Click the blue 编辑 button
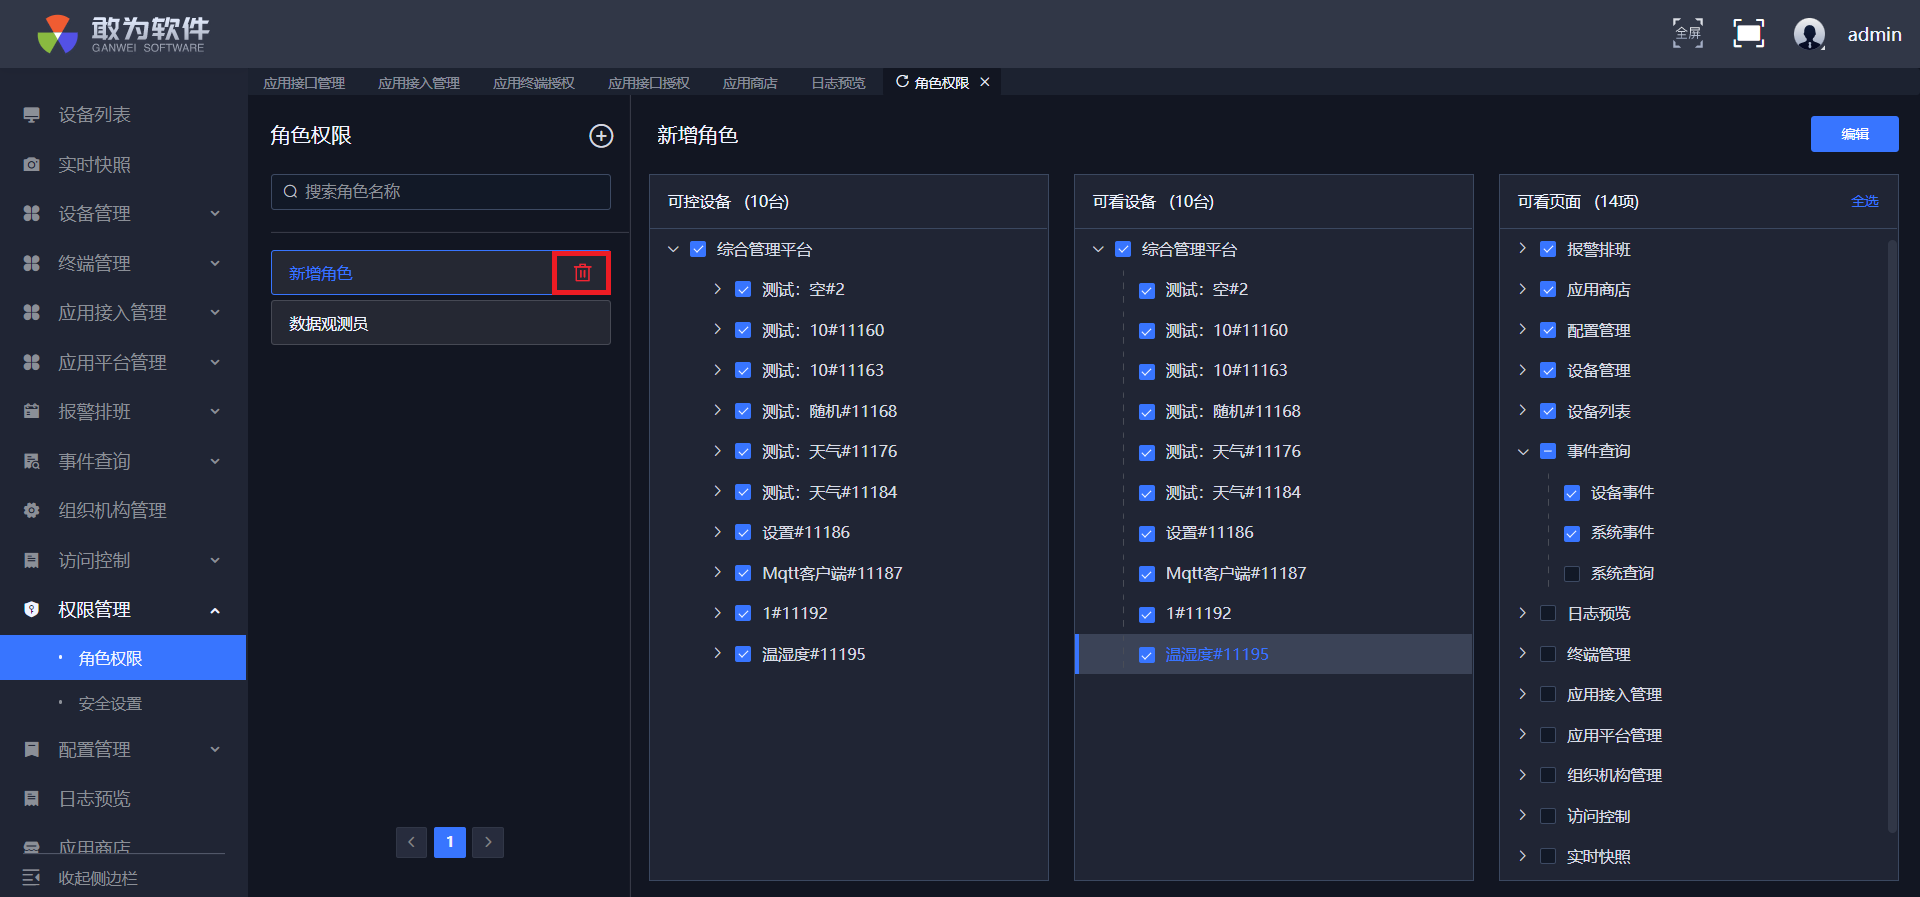The height and width of the screenshot is (897, 1920). 1853,134
